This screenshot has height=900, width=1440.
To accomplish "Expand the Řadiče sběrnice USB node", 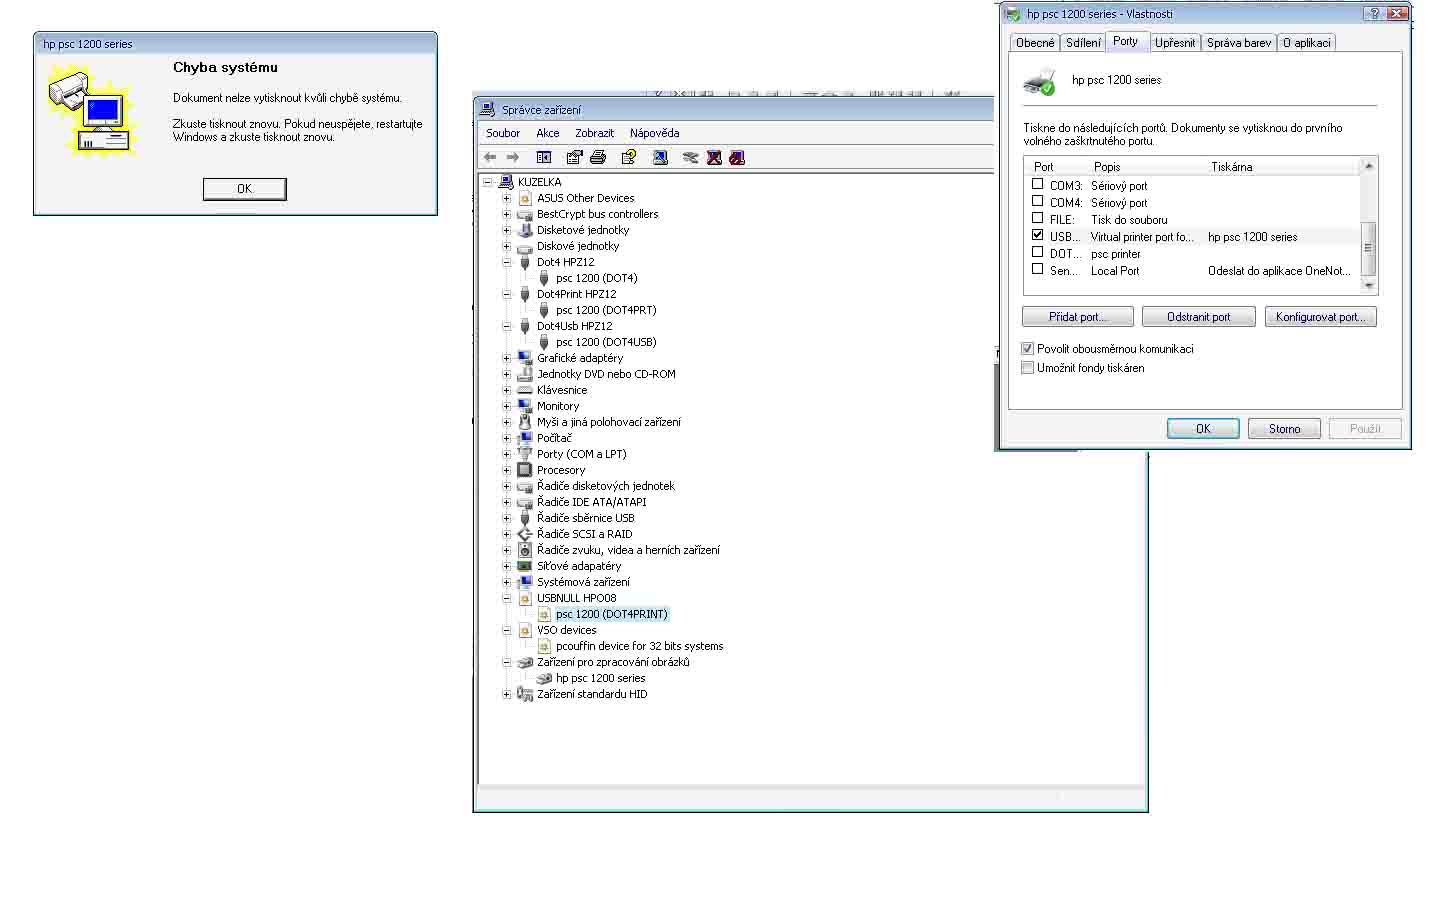I will point(506,518).
